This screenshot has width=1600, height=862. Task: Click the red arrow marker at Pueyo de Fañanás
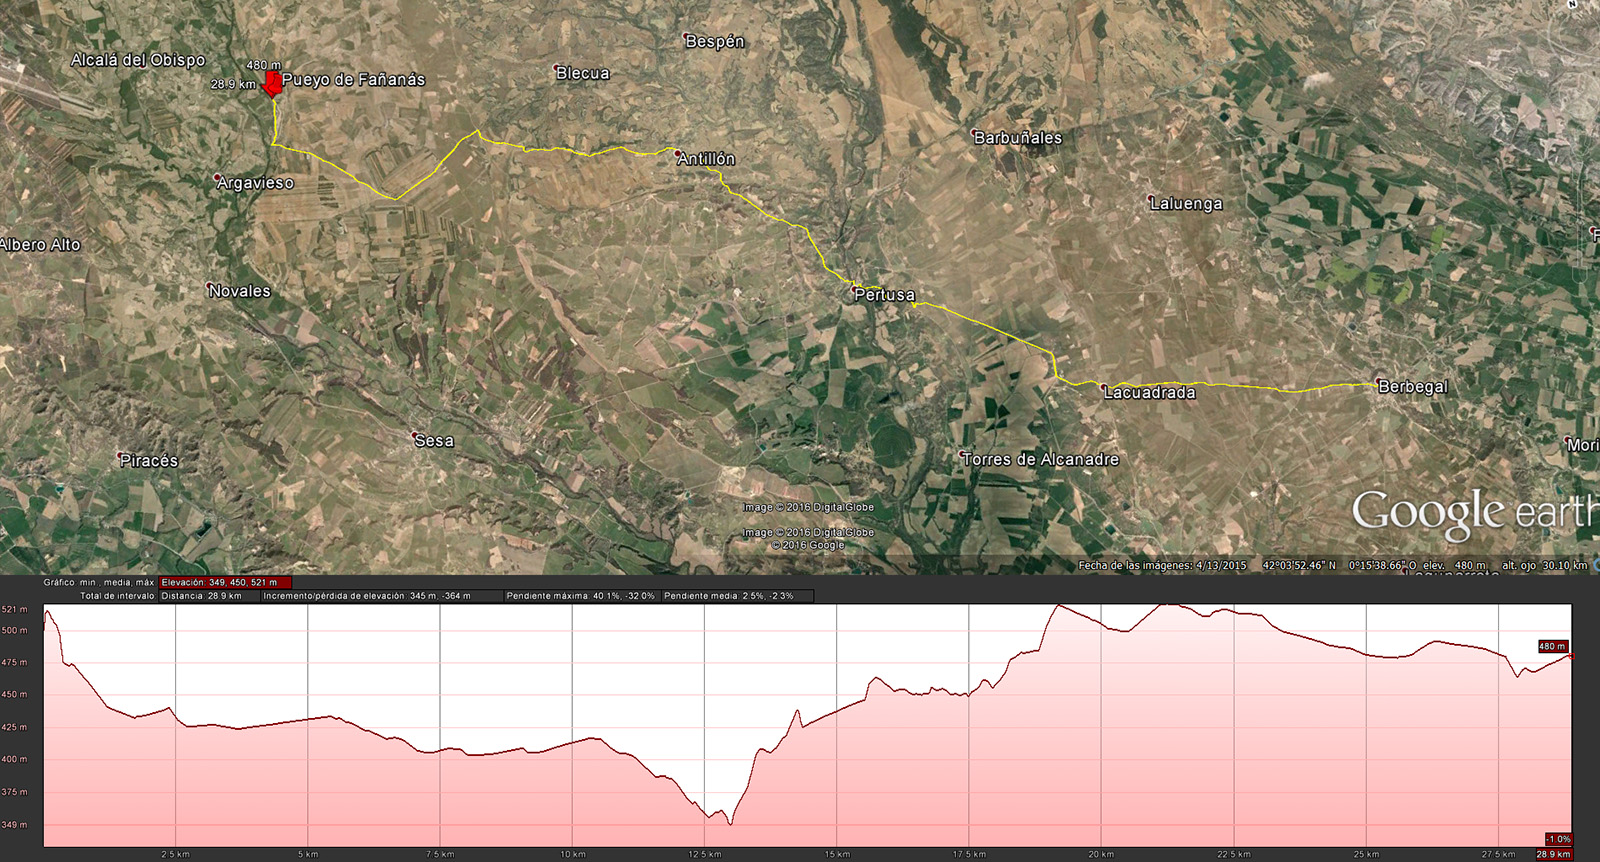pos(271,86)
